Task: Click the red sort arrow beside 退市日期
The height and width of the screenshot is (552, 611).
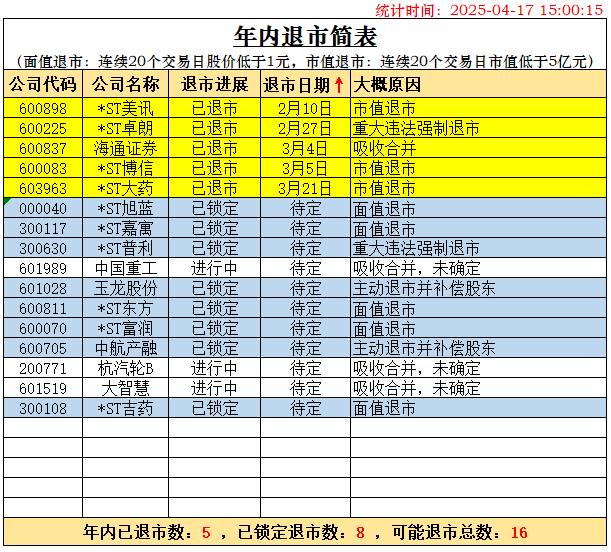Action: pos(340,84)
